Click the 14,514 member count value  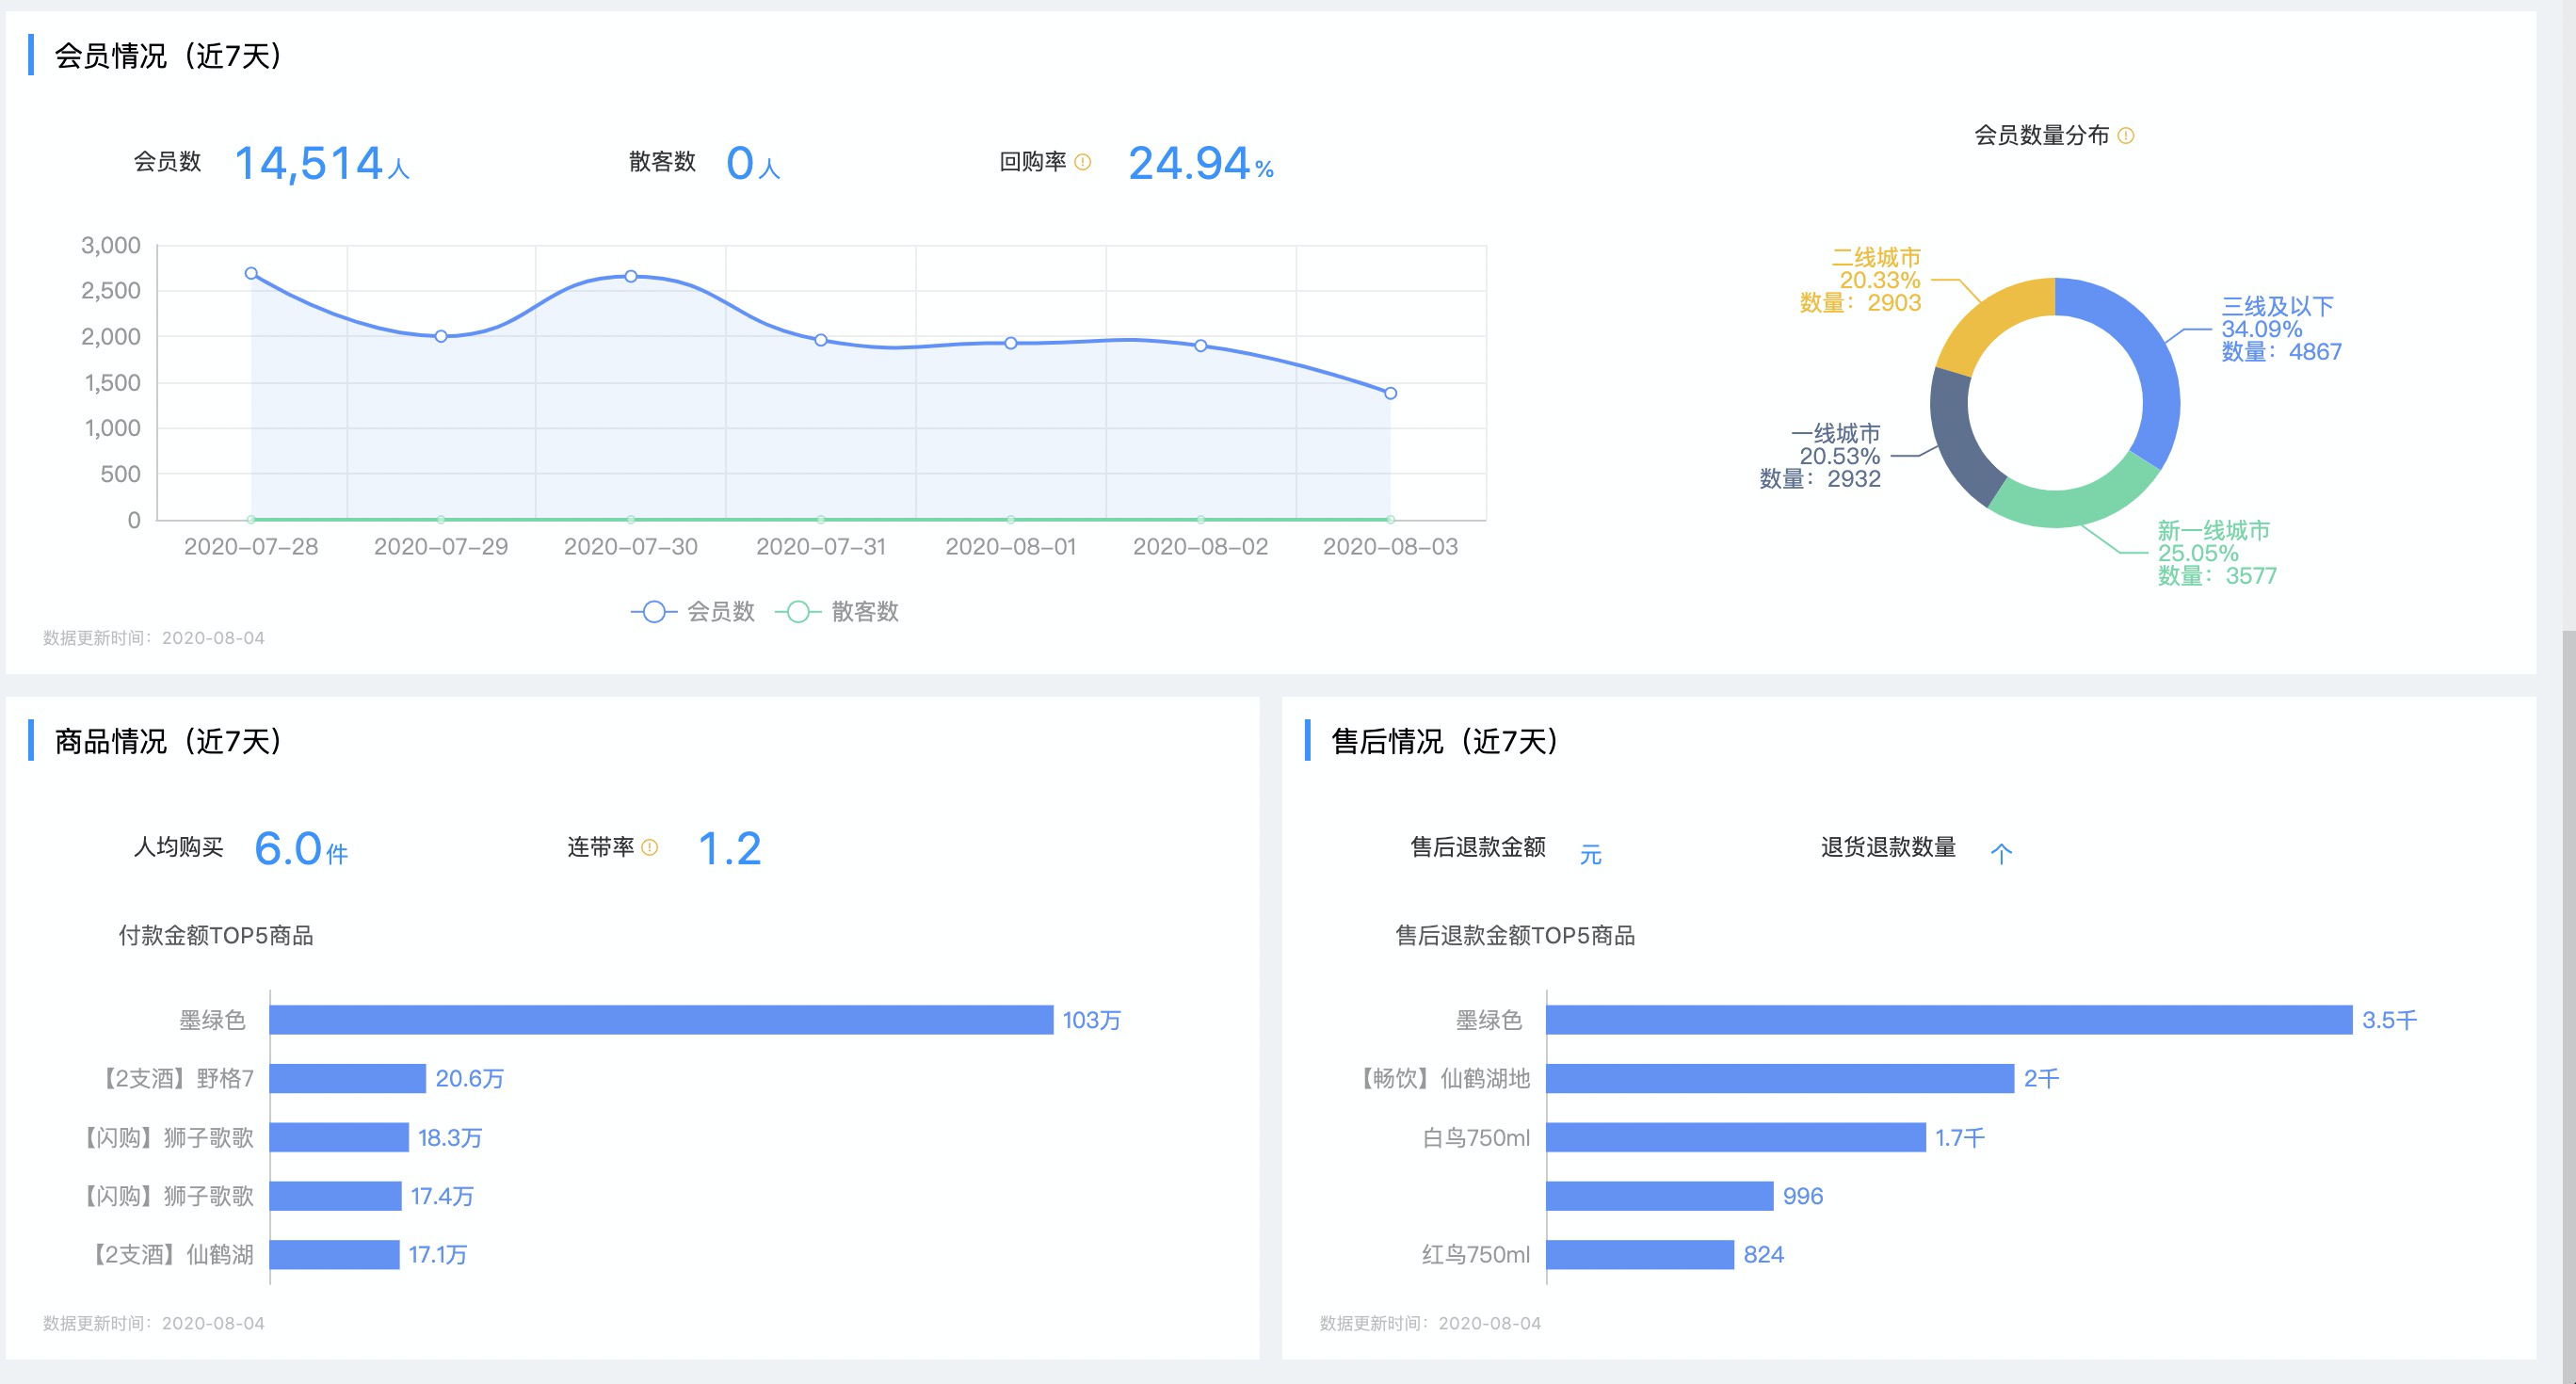pos(322,163)
